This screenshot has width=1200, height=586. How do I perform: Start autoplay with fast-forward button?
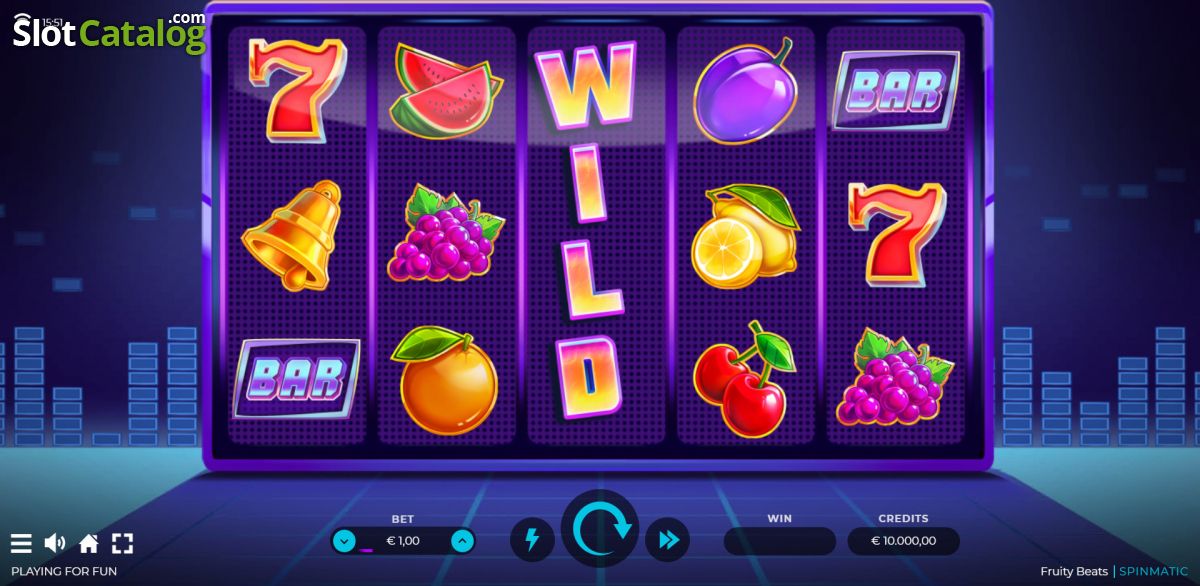coord(668,541)
